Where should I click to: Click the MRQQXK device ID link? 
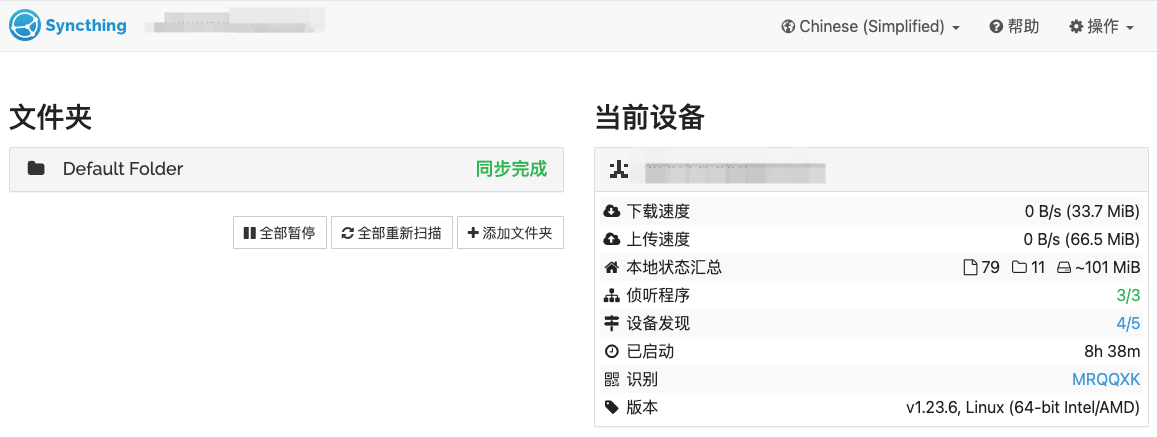pyautogui.click(x=1106, y=379)
